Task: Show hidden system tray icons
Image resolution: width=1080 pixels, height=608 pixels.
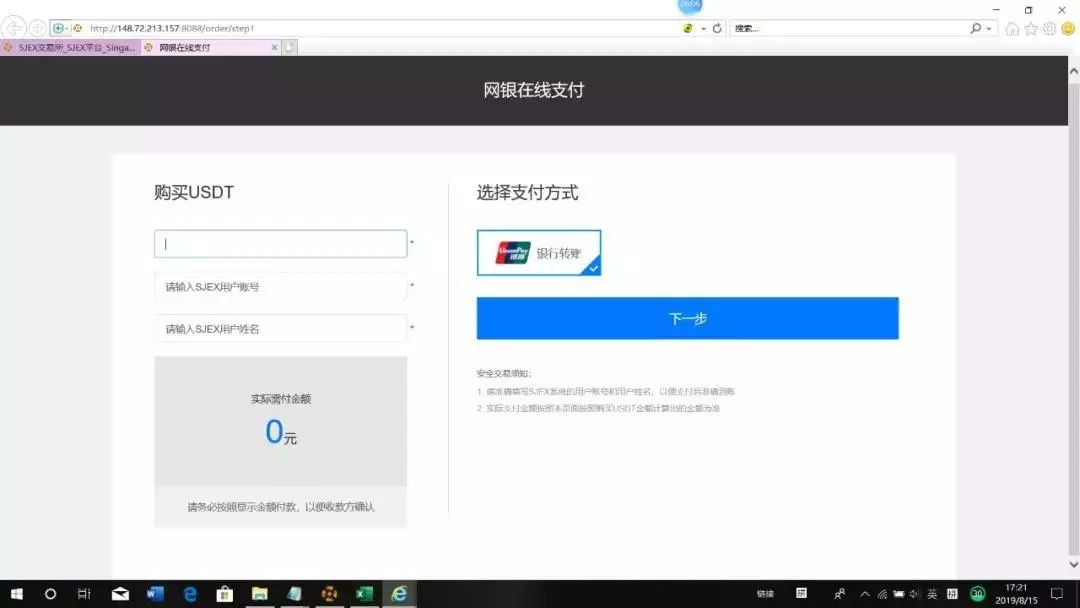Action: (865, 594)
